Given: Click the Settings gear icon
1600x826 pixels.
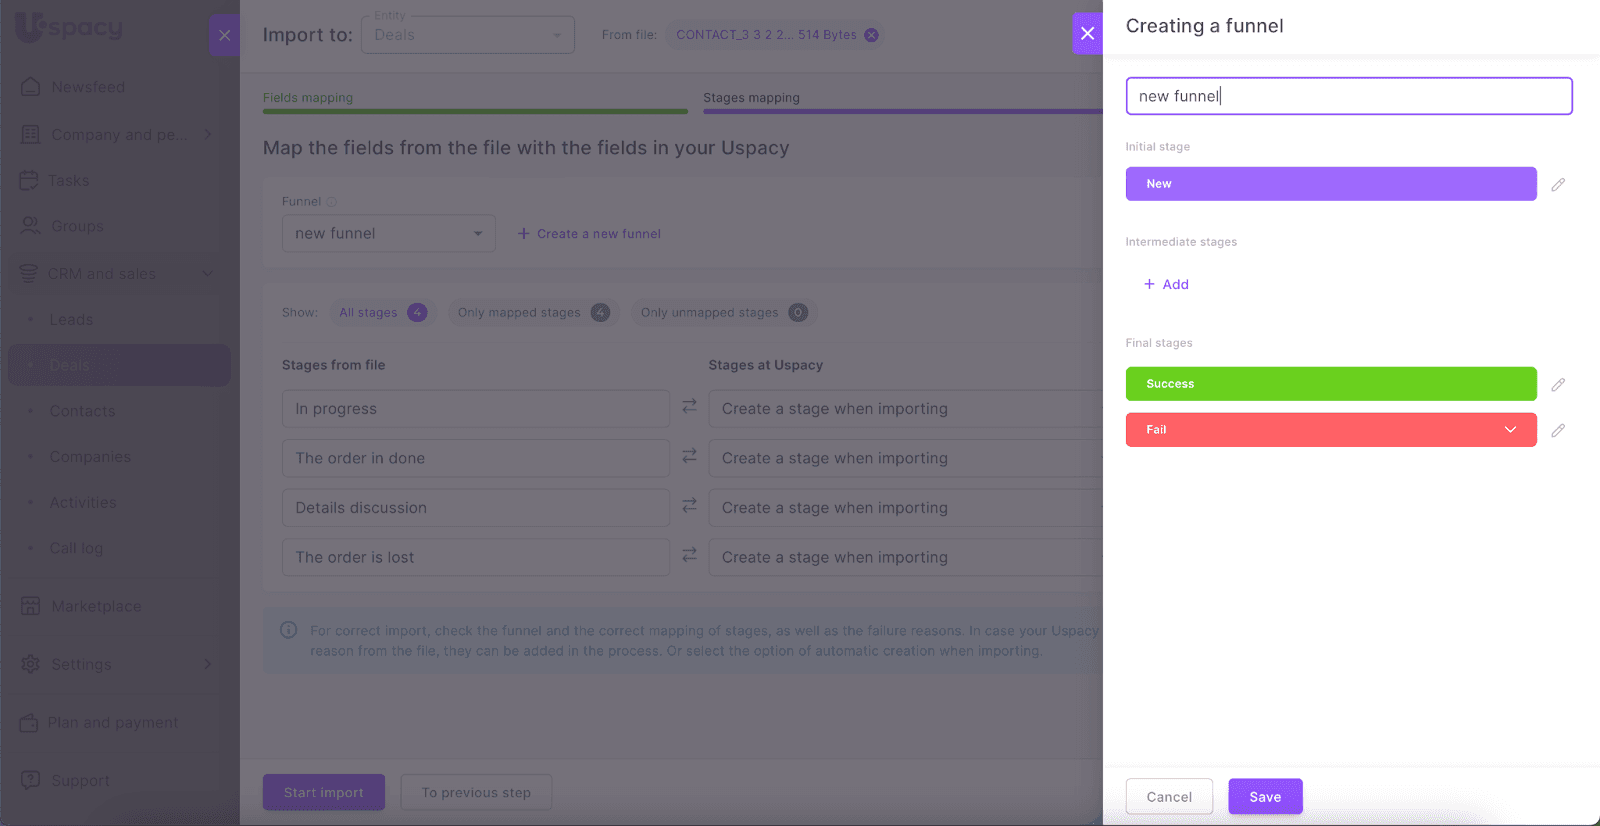Looking at the screenshot, I should pyautogui.click(x=31, y=664).
